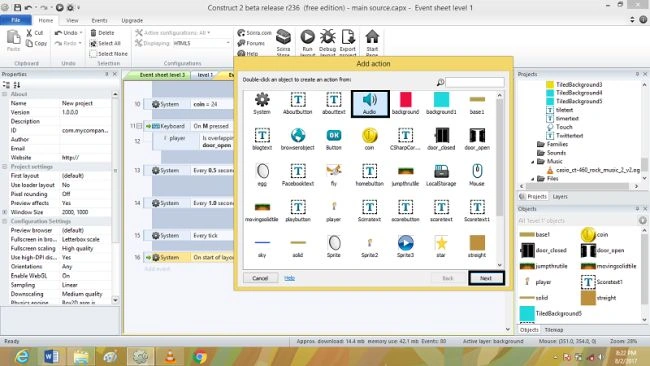
Task: Collapse the Files folder in Projects
Action: tap(533, 179)
